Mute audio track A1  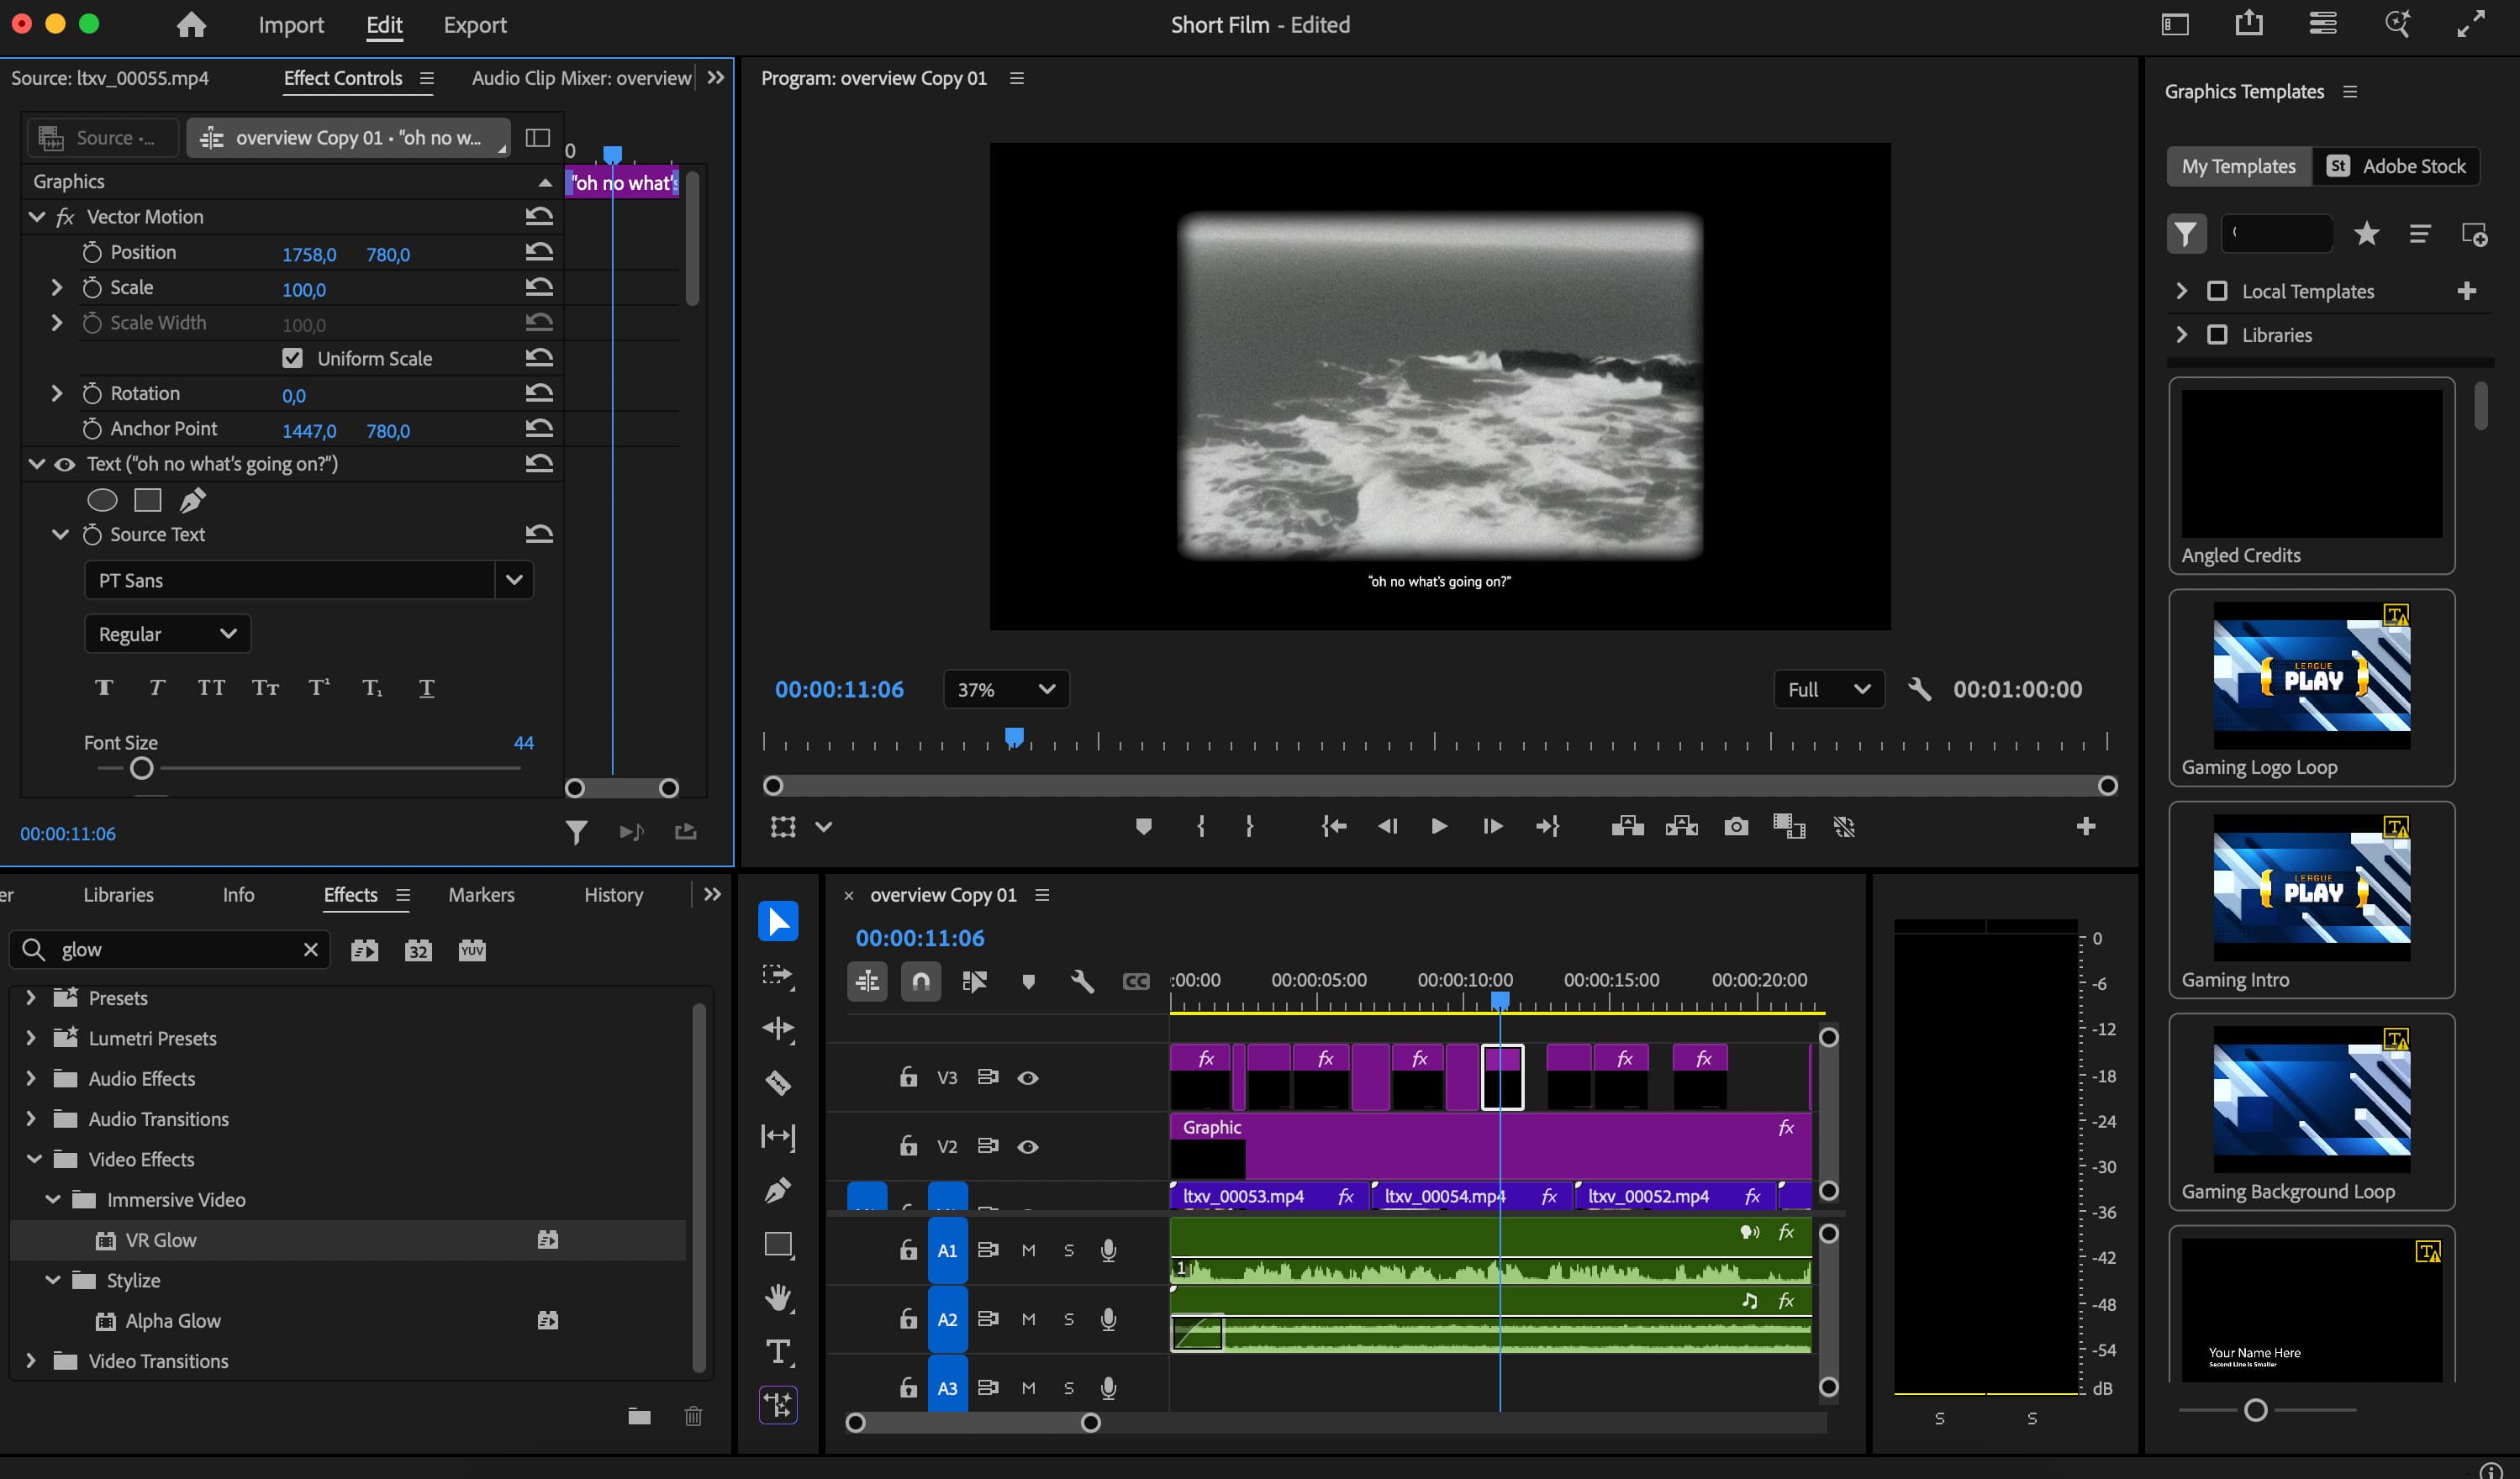pos(1028,1250)
